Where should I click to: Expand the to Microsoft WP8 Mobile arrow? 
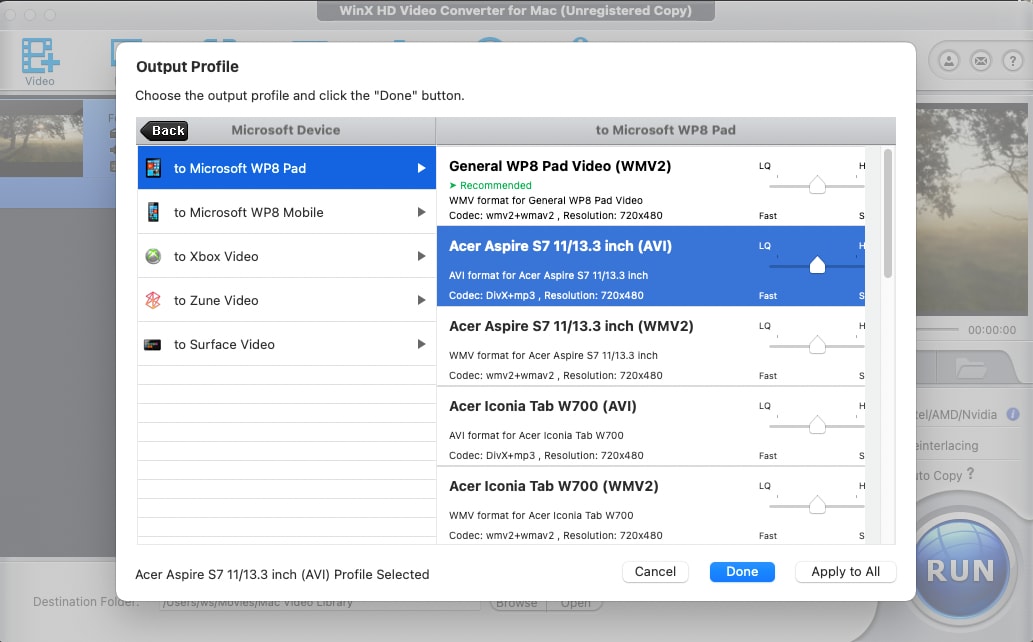[x=421, y=212]
